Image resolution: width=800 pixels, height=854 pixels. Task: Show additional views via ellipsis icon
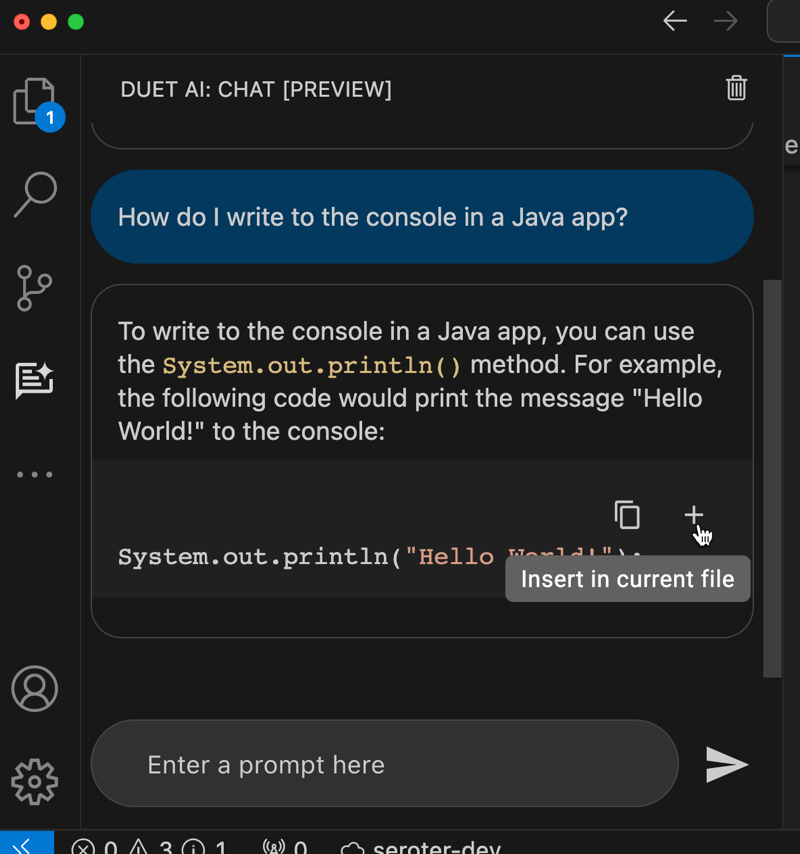(35, 474)
